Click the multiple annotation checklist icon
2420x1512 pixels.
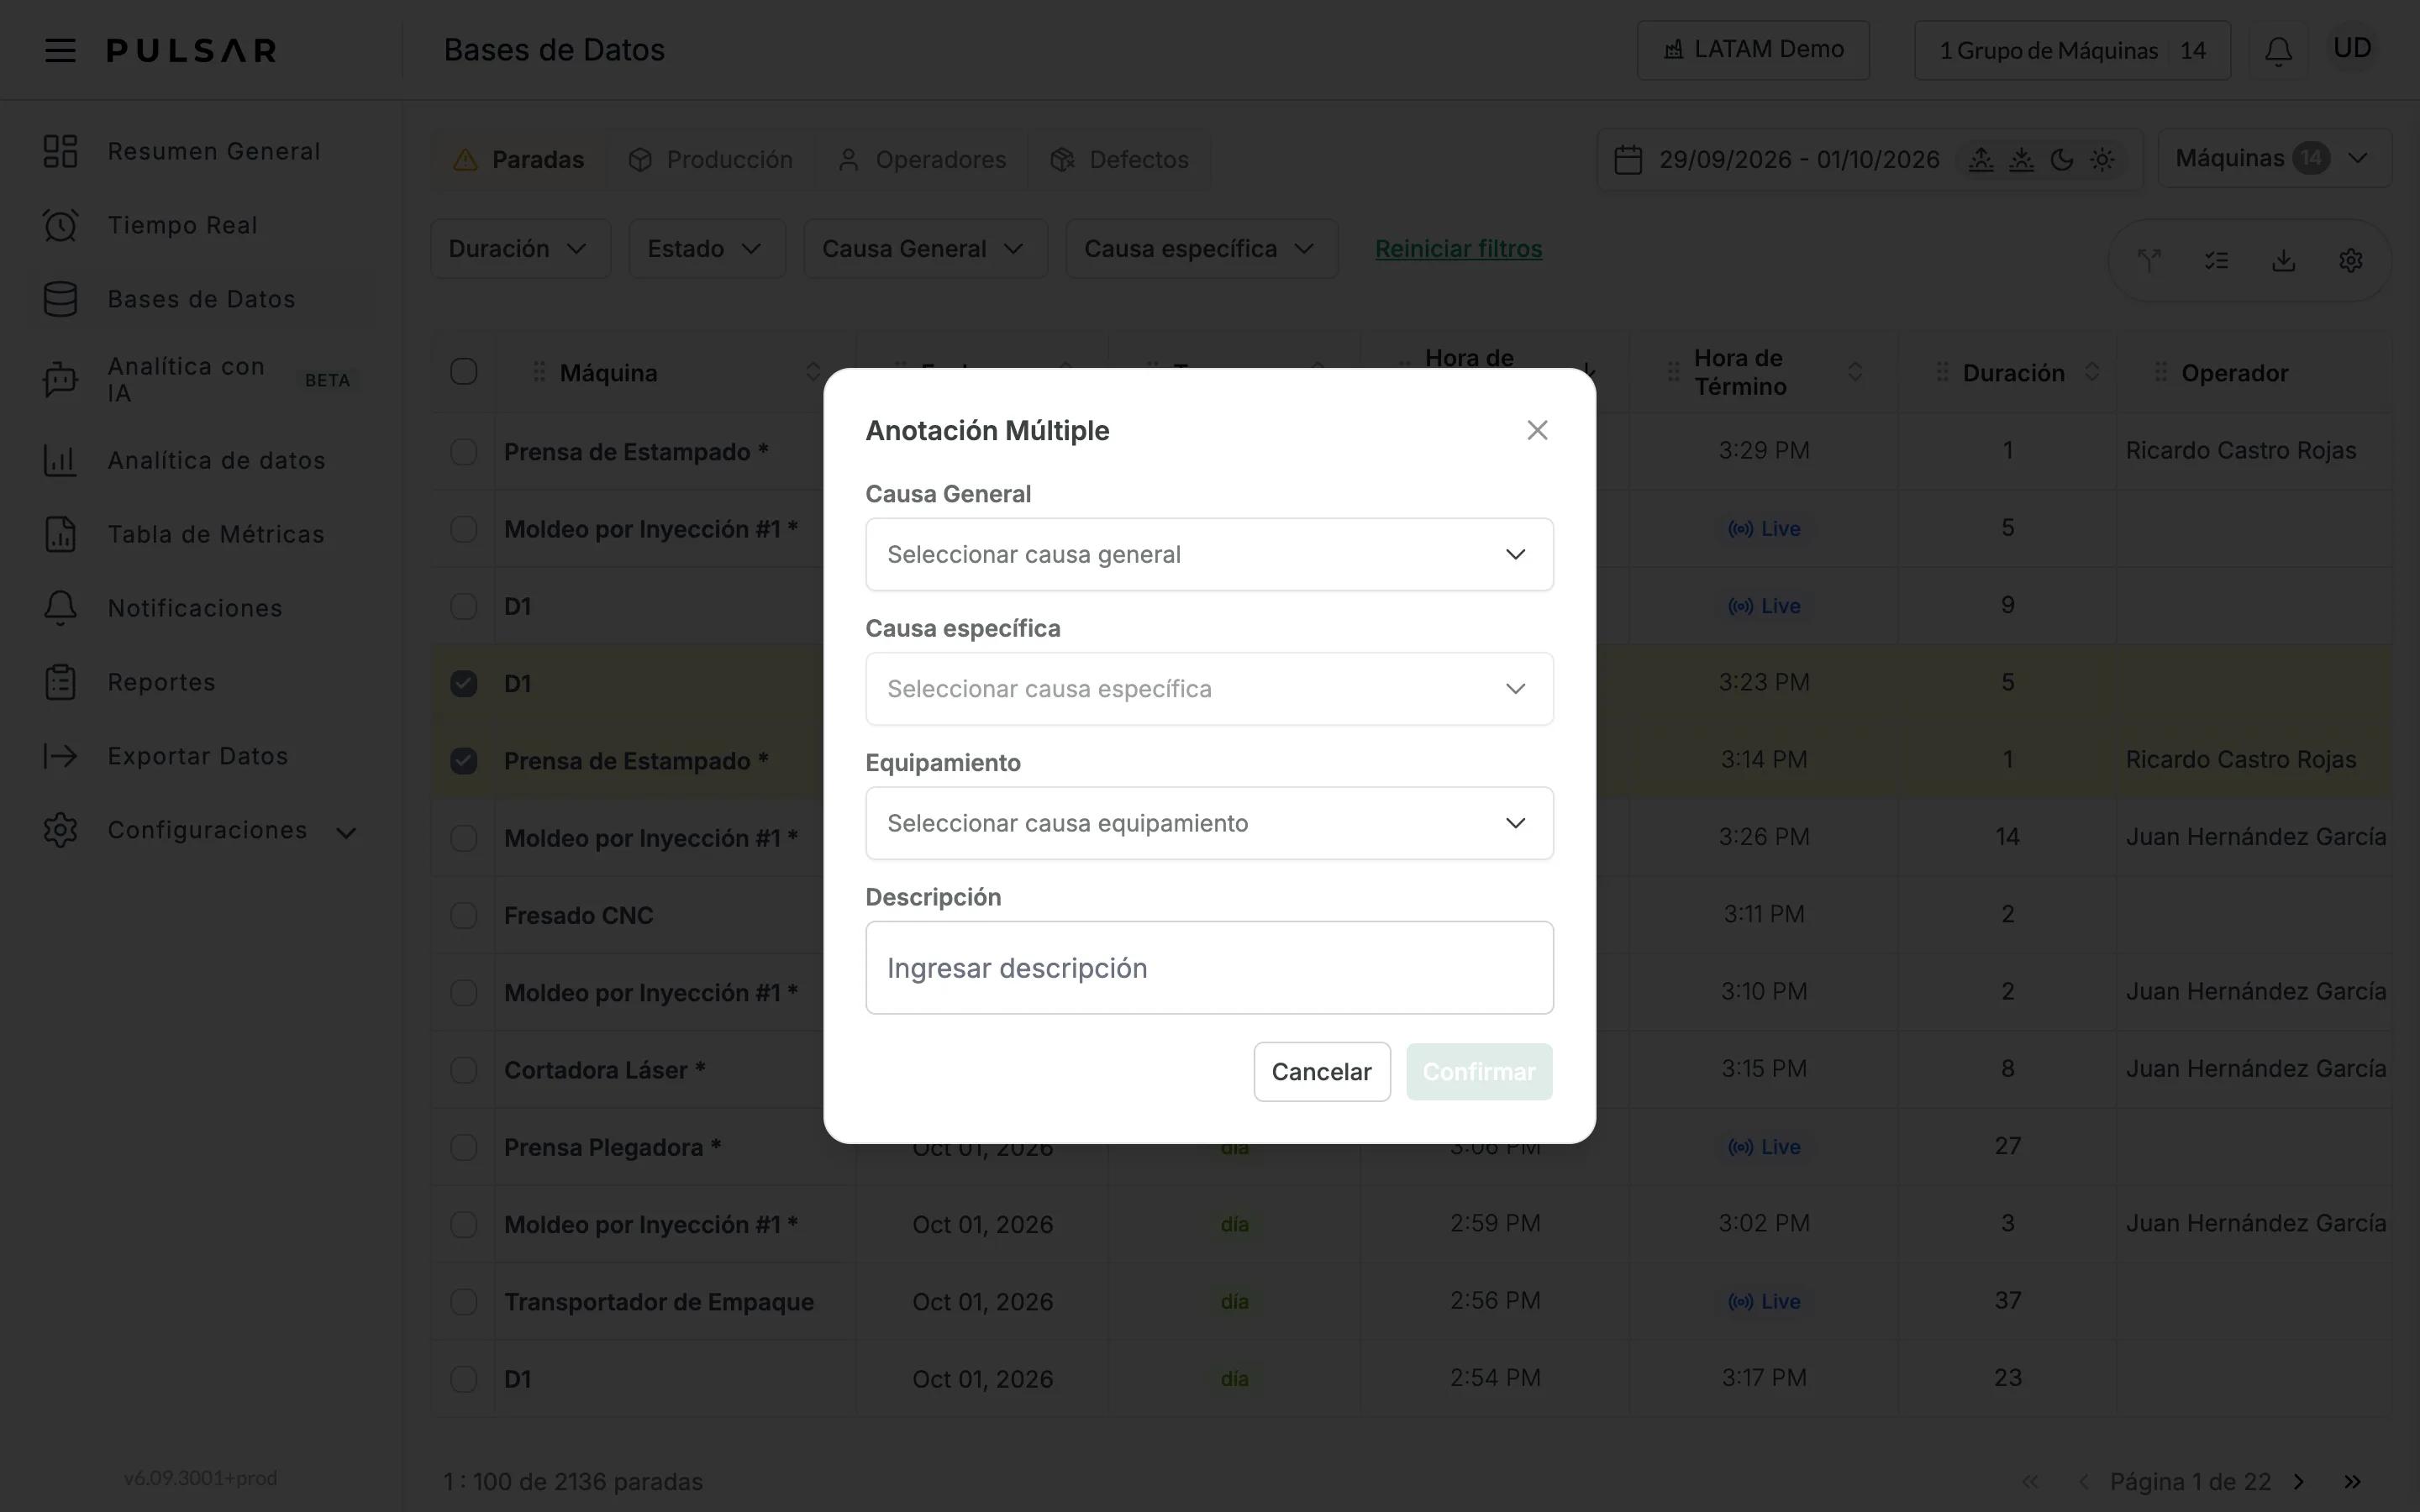pyautogui.click(x=2216, y=260)
